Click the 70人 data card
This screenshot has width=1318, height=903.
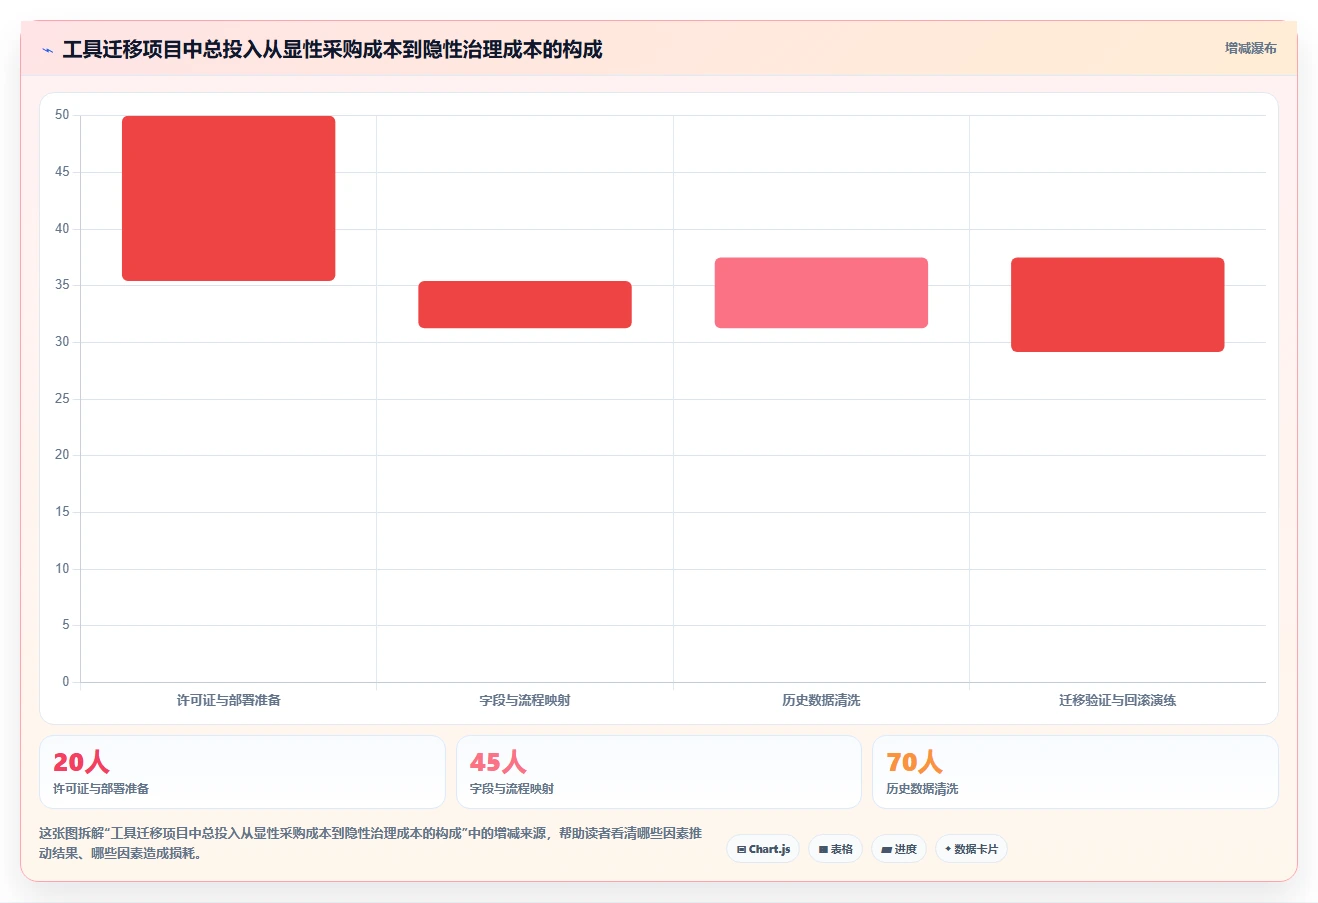pos(1075,772)
